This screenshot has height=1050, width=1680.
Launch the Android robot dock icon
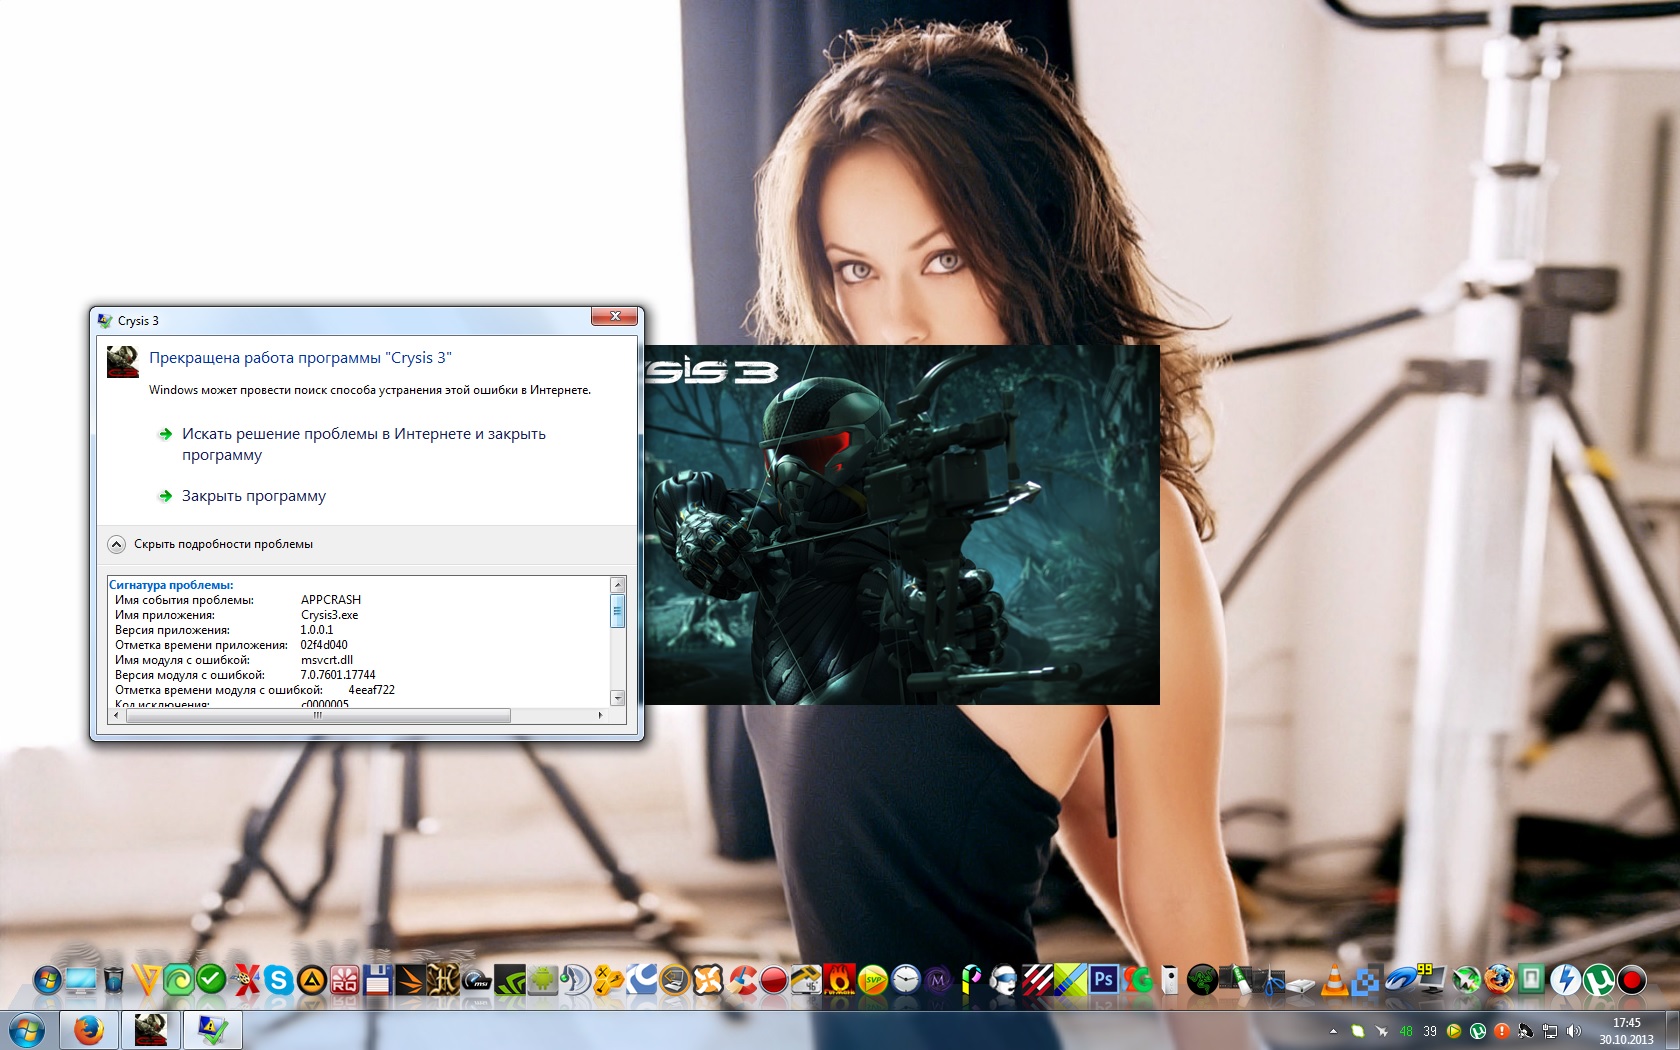[542, 979]
